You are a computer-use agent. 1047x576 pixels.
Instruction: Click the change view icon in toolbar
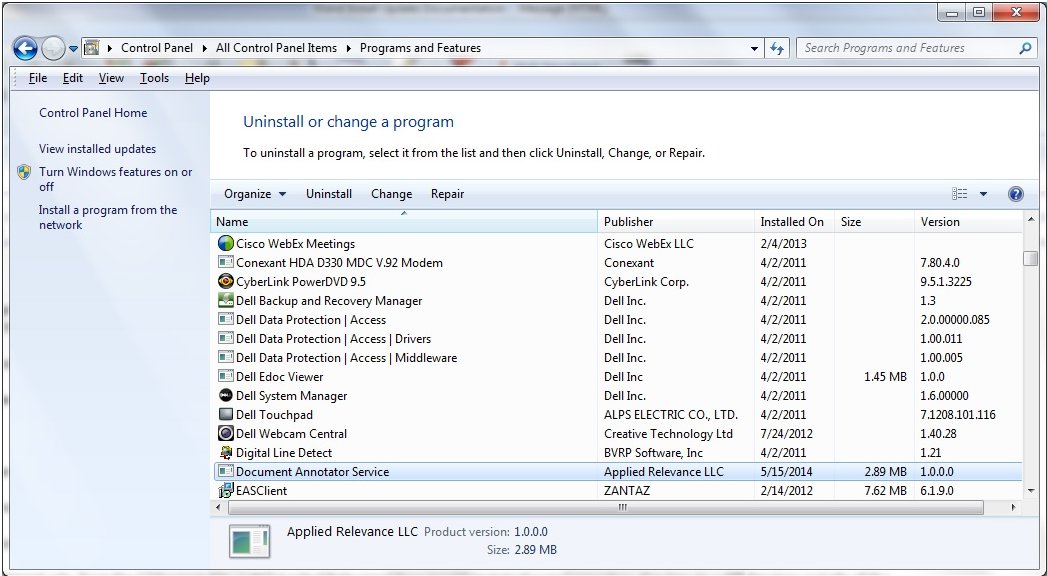coord(960,194)
